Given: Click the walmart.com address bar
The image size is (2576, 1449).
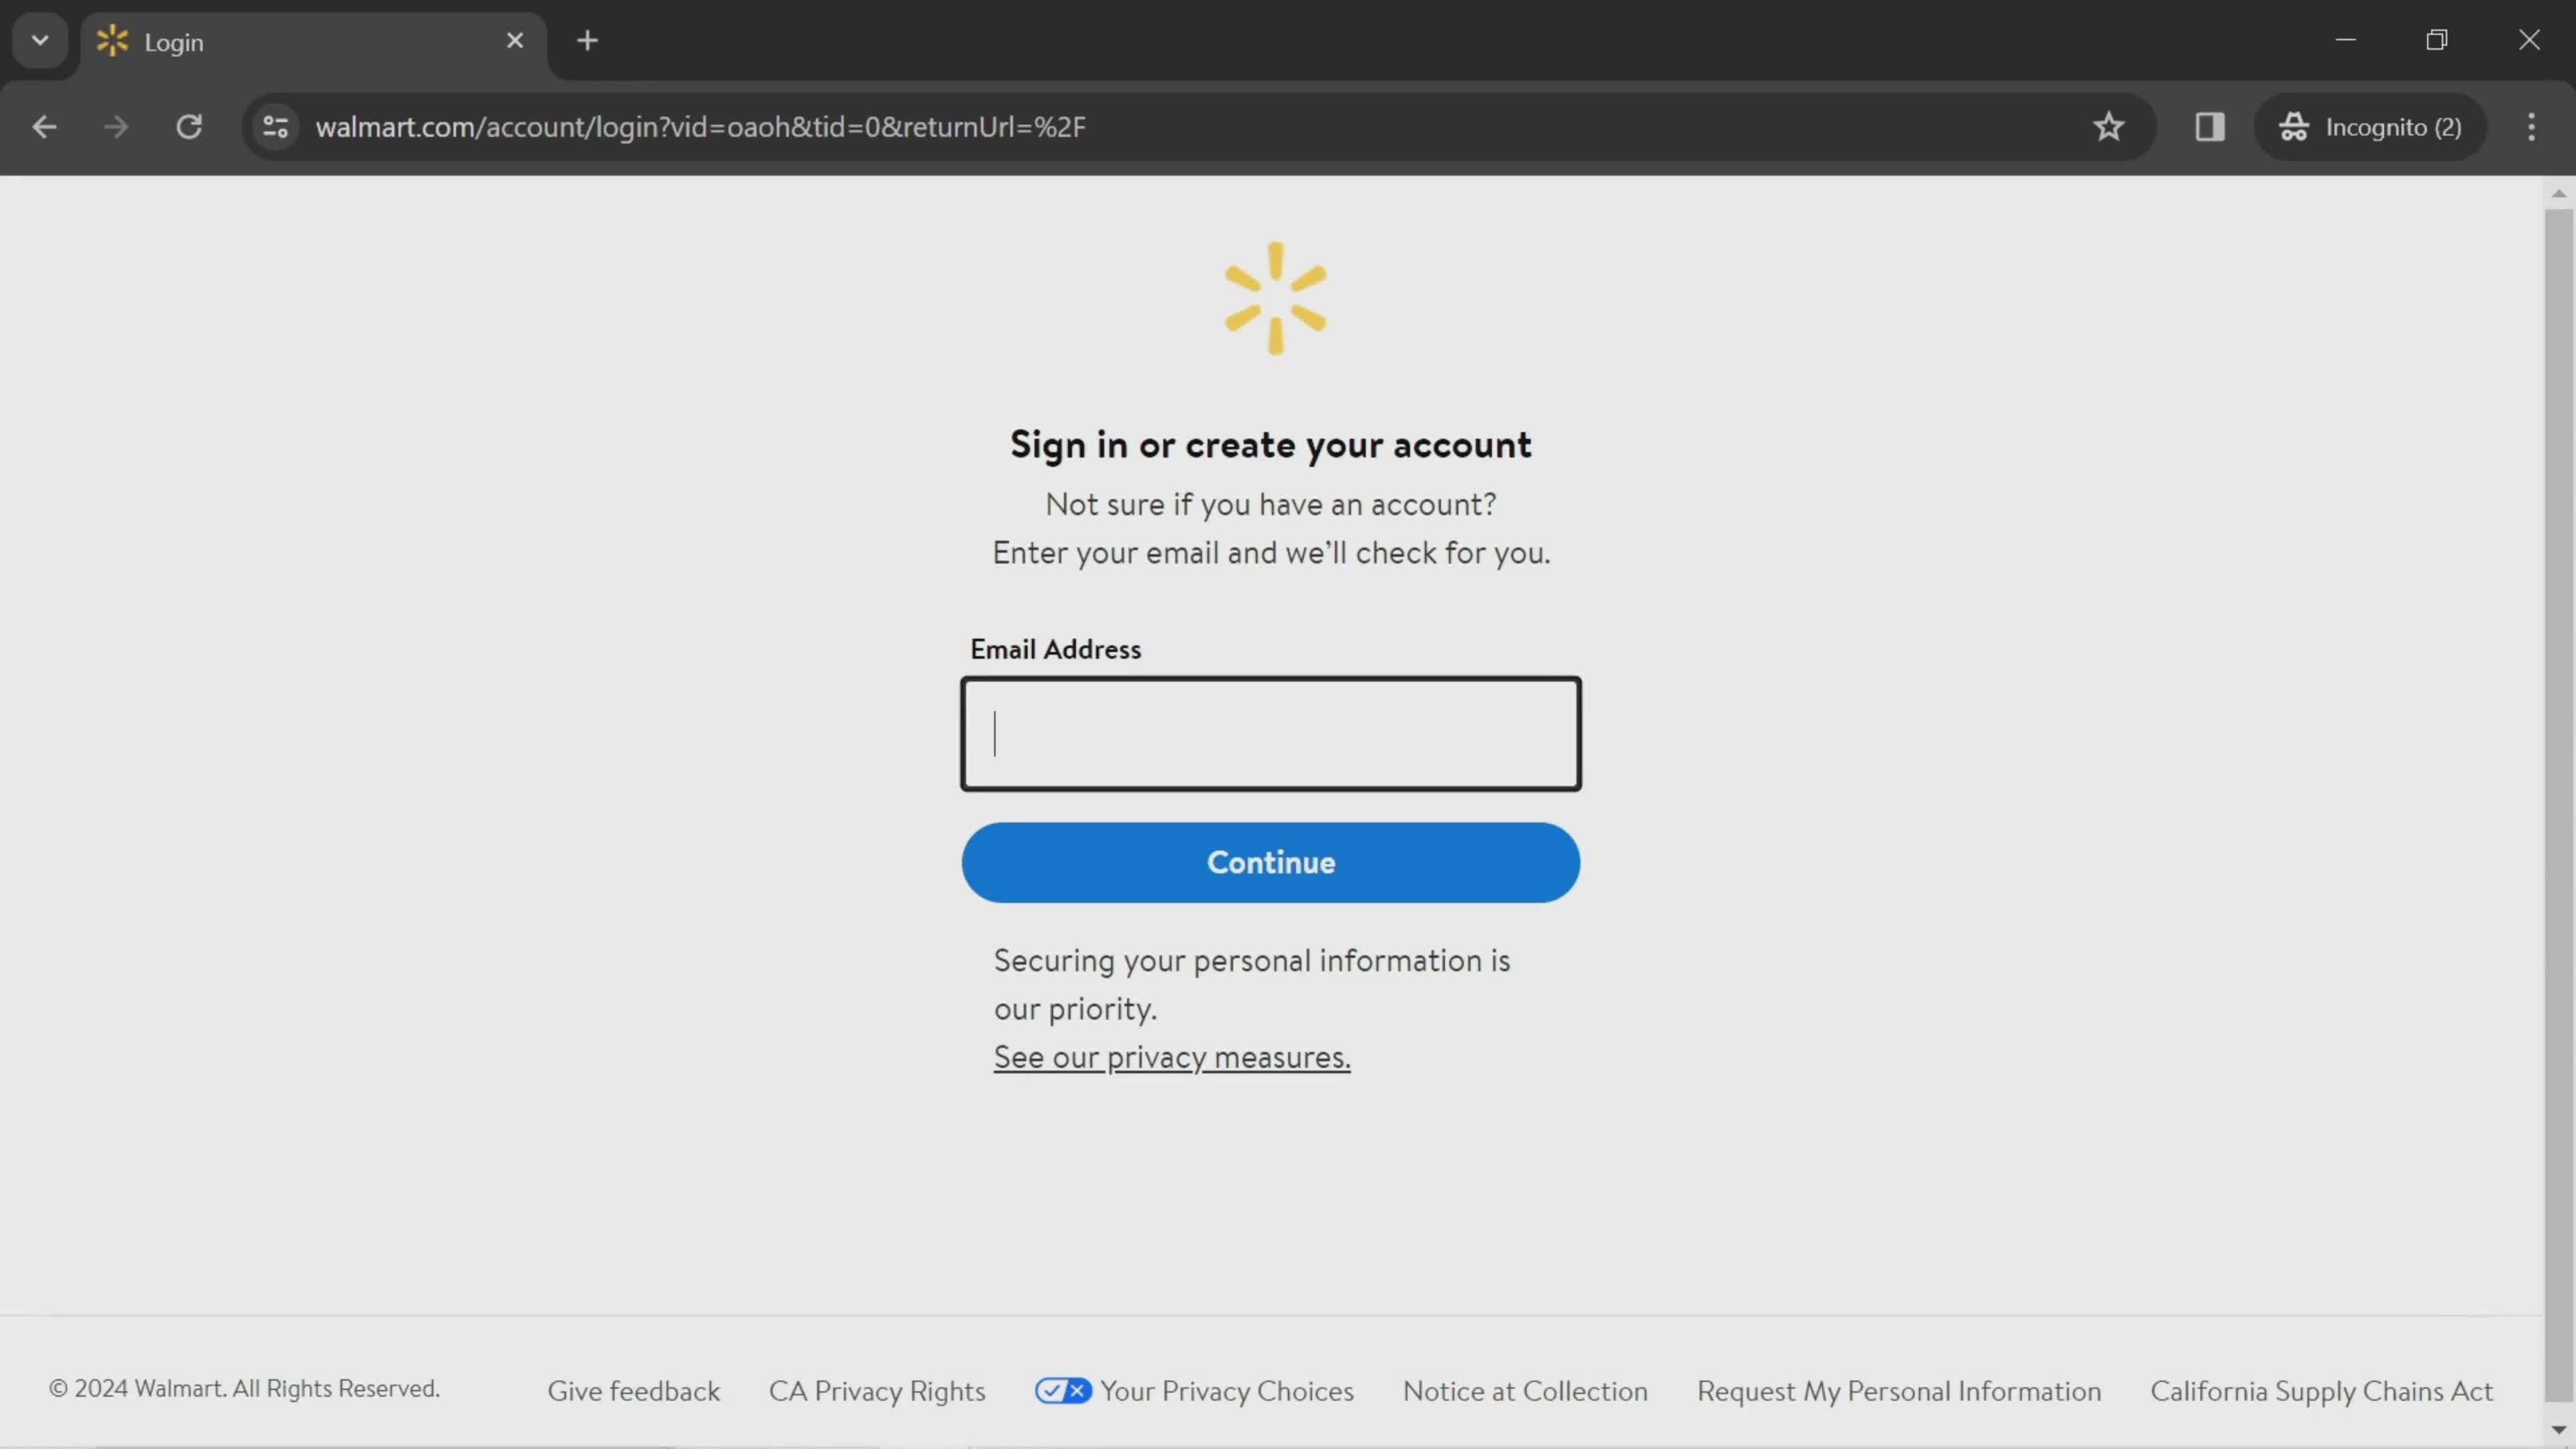Looking at the screenshot, I should point(700,125).
